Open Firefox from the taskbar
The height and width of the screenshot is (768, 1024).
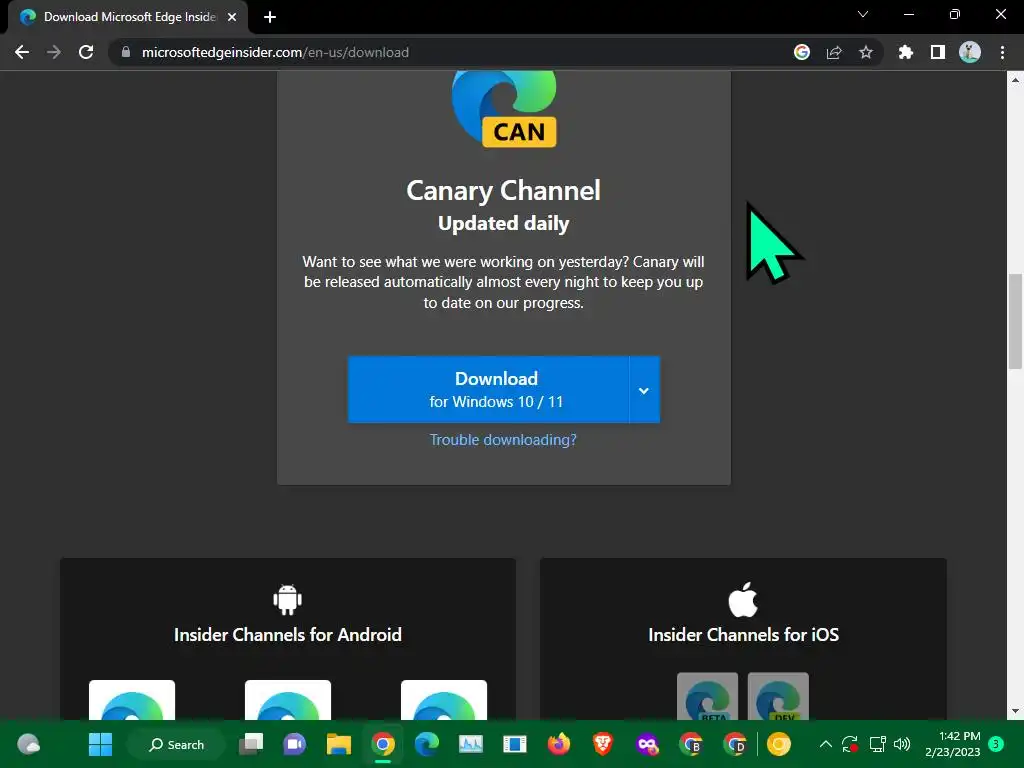pos(558,744)
